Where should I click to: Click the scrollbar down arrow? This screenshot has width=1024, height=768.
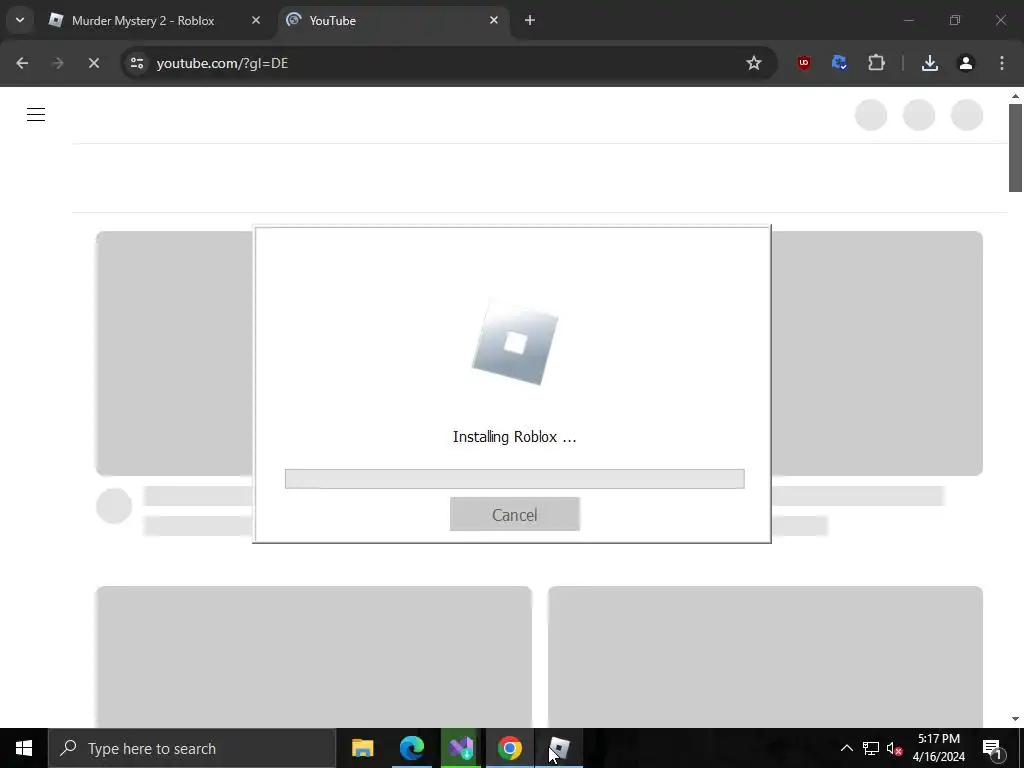(x=1015, y=719)
